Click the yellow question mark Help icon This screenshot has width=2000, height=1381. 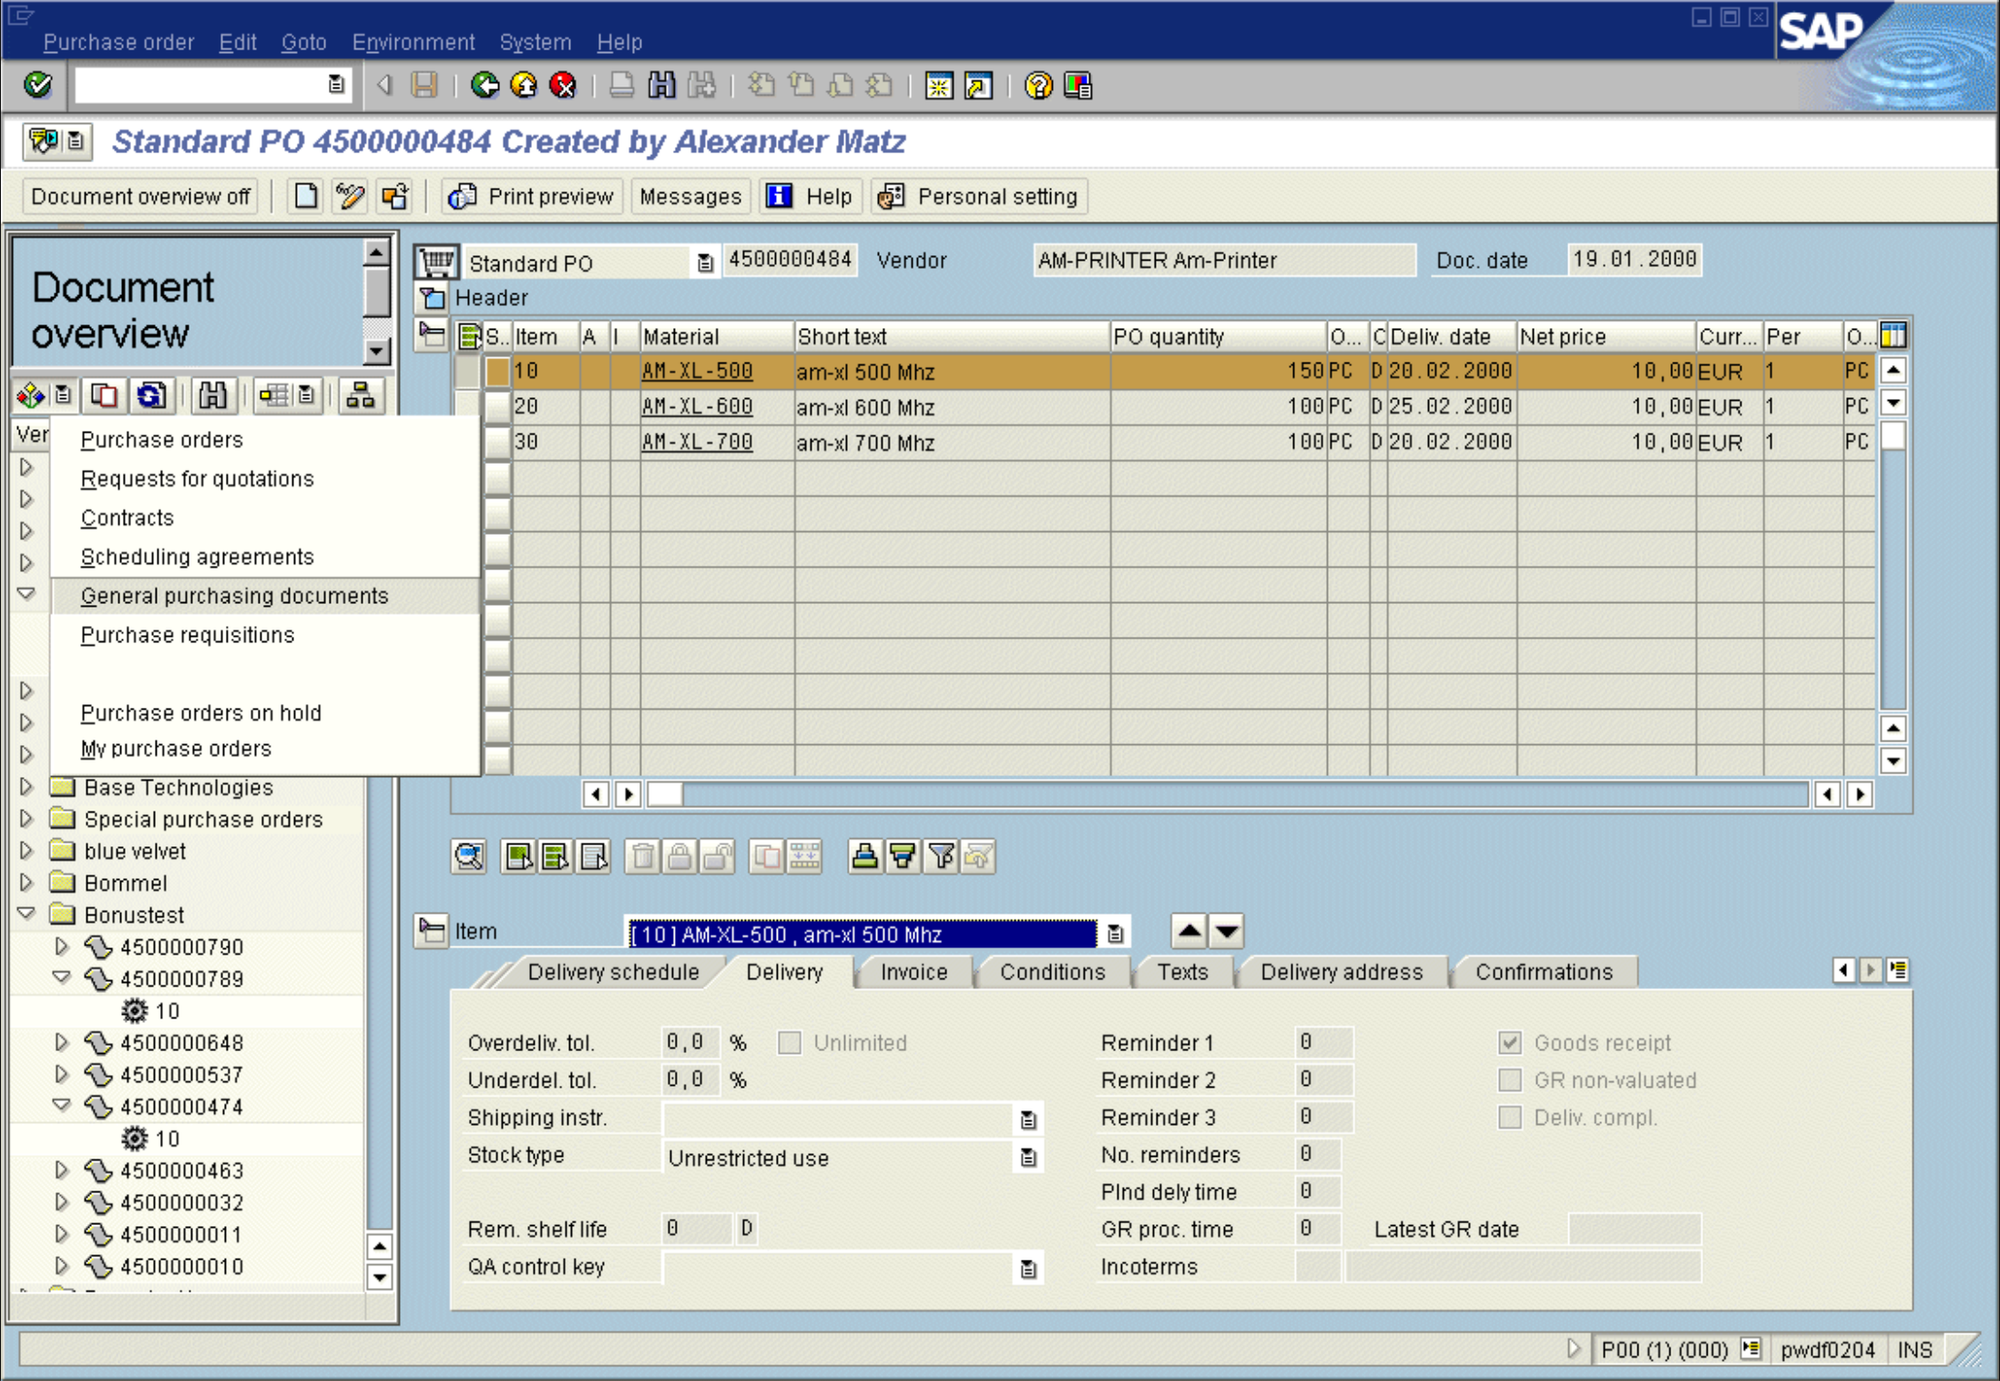coord(1039,86)
